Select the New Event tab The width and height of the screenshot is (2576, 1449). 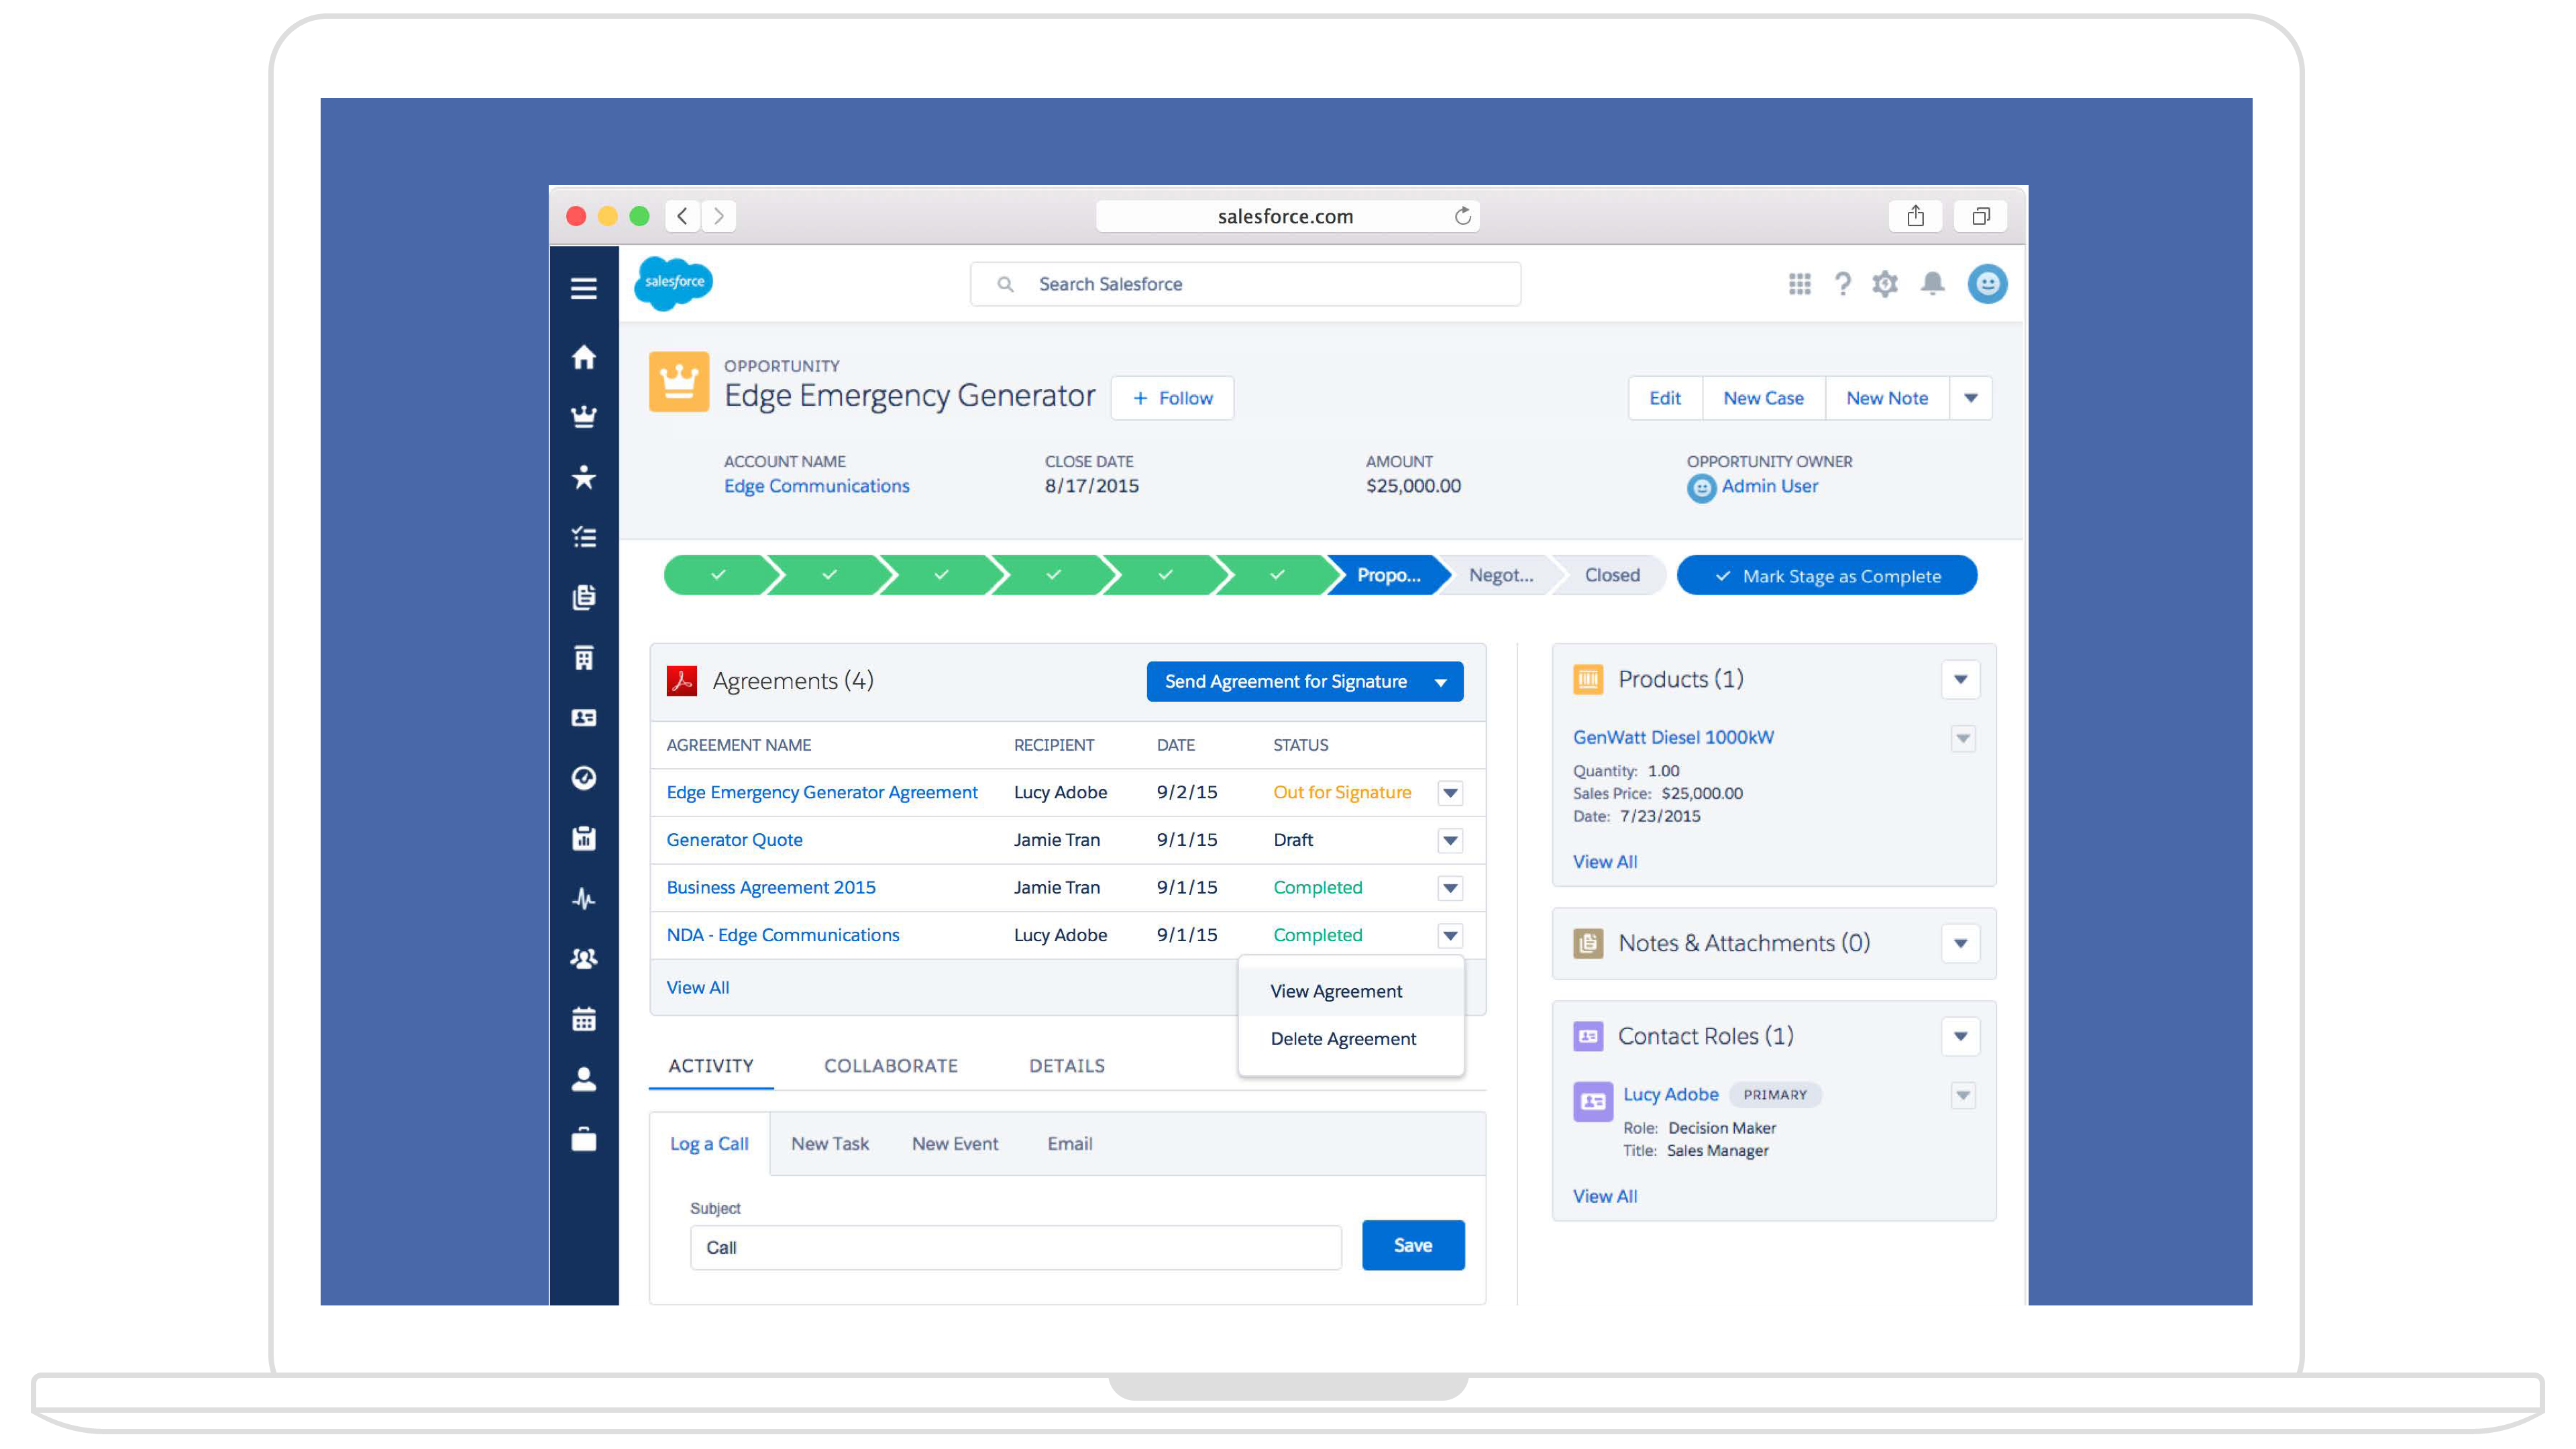[x=954, y=1144]
